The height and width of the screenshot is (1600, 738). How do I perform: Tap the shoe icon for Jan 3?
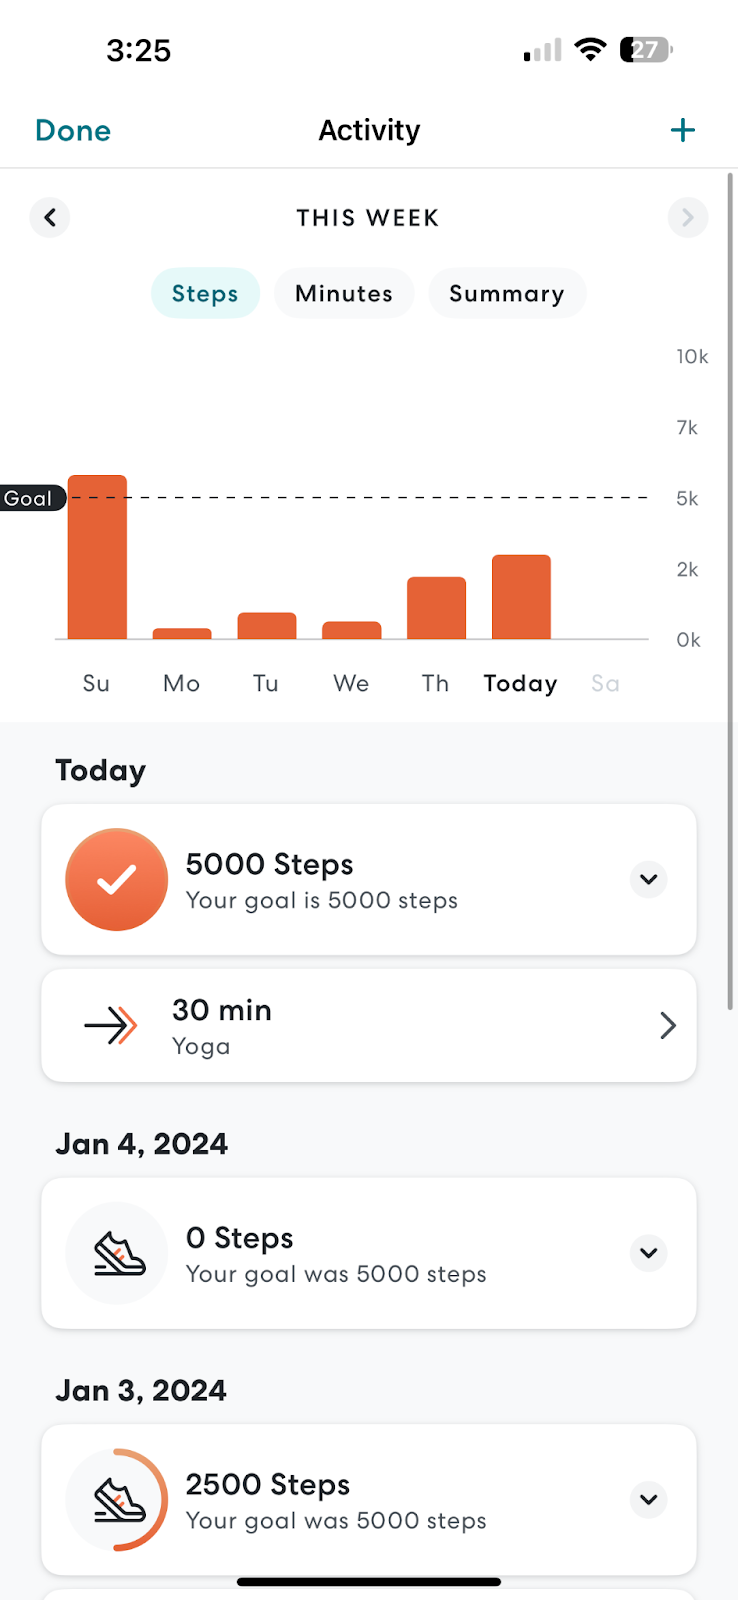click(117, 1499)
